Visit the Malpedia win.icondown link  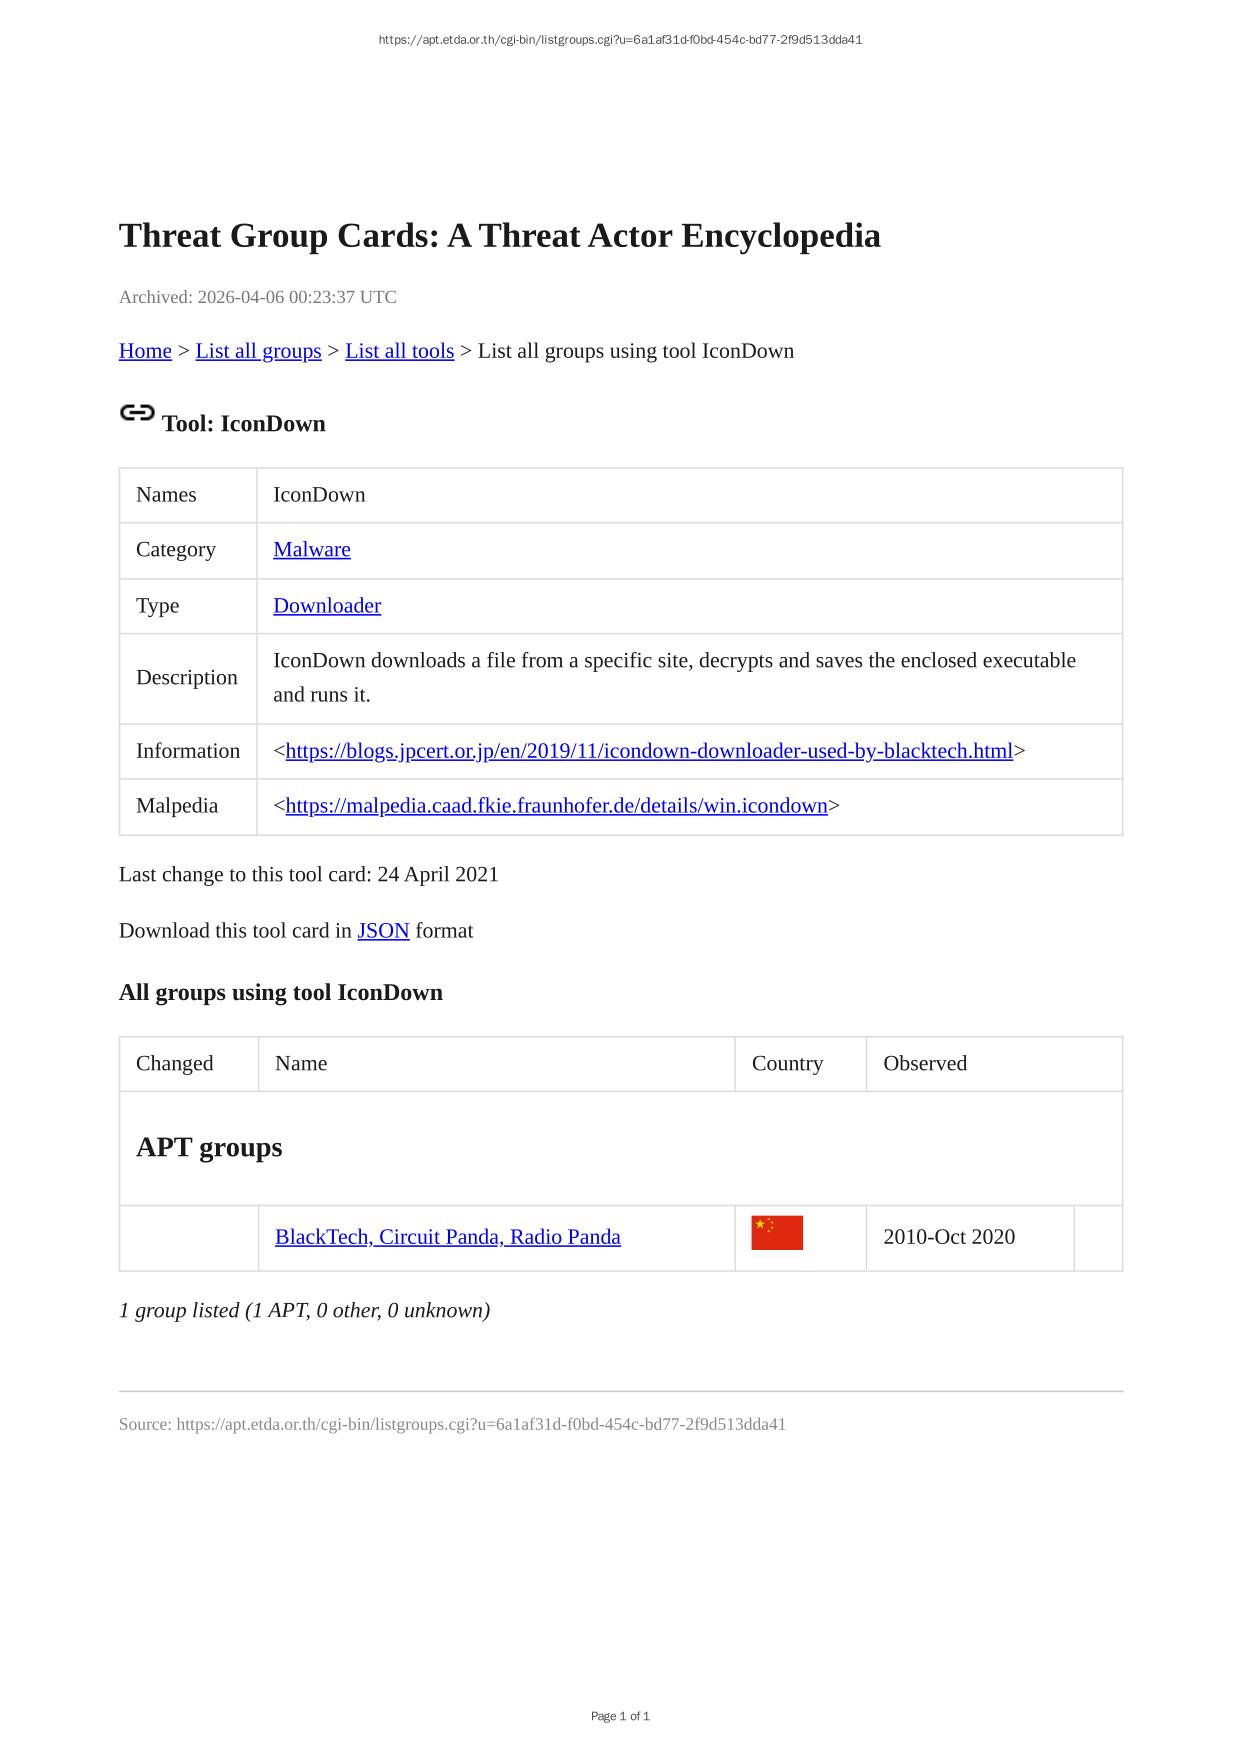click(556, 805)
